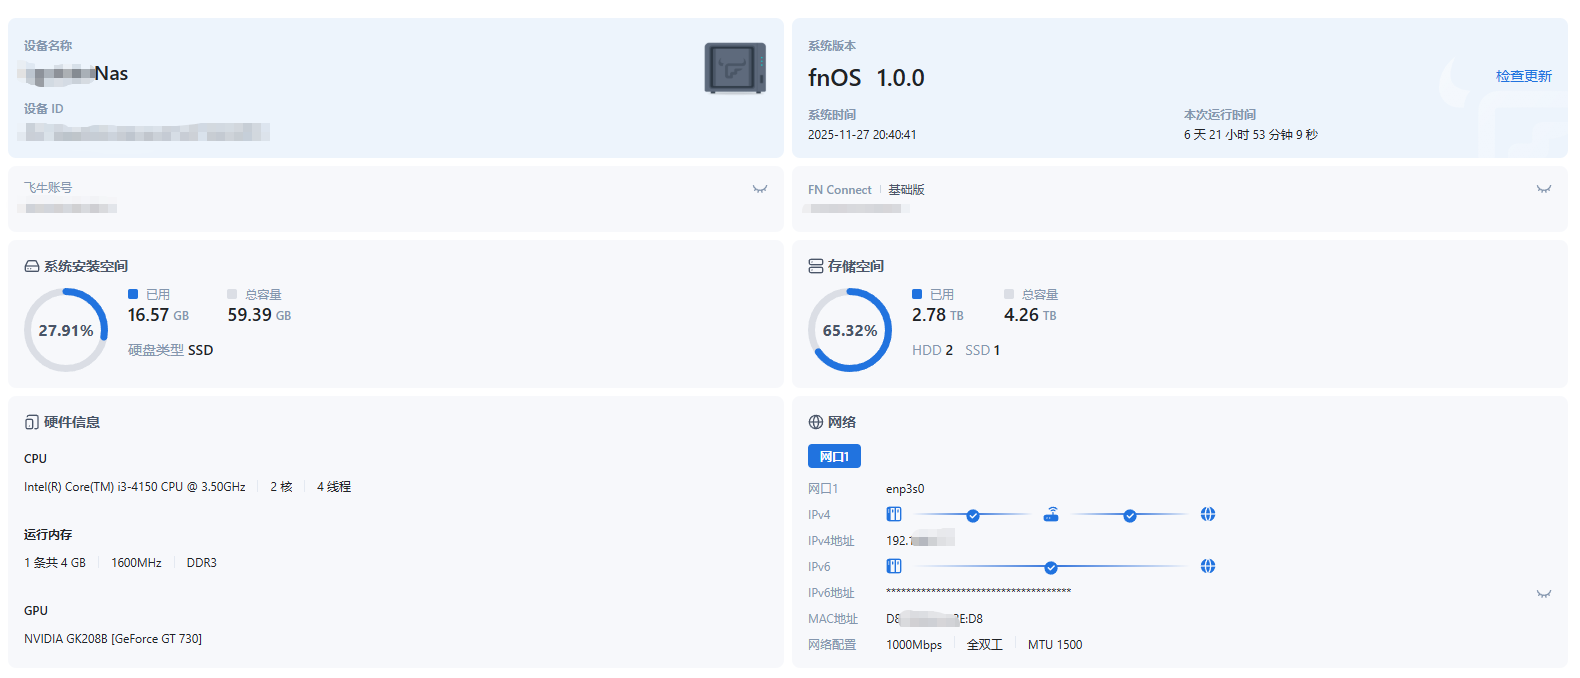Click the device name ending in Nas
This screenshot has width=1580, height=678.
click(x=76, y=73)
